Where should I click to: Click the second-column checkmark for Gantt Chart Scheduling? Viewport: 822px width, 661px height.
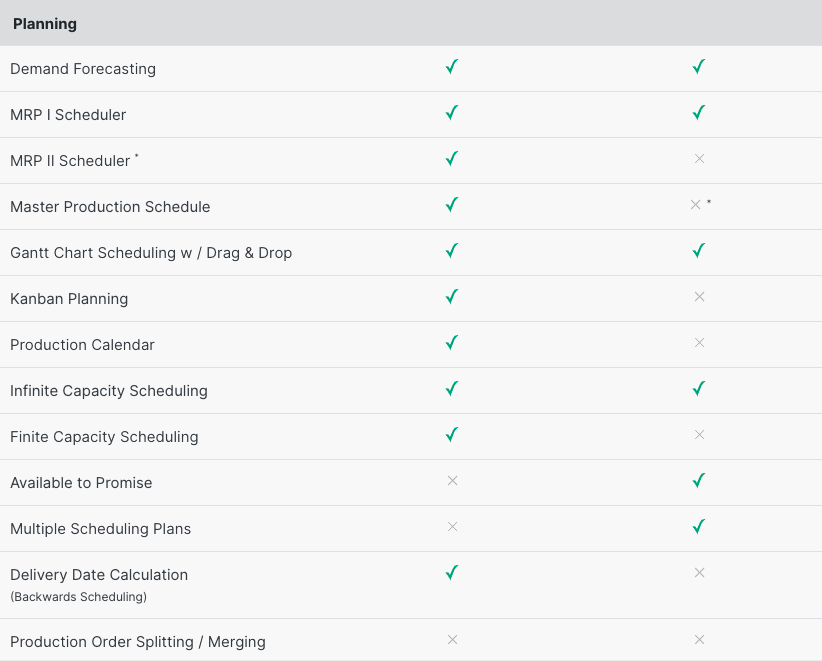pos(699,251)
